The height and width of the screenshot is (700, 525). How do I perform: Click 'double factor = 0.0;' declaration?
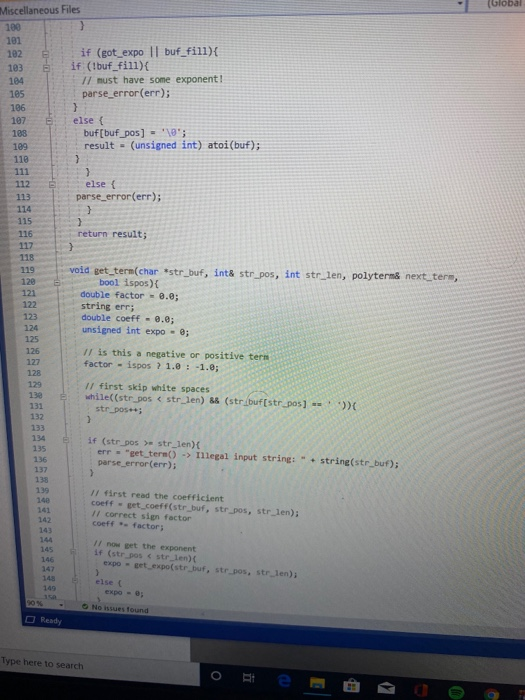[x=129, y=296]
